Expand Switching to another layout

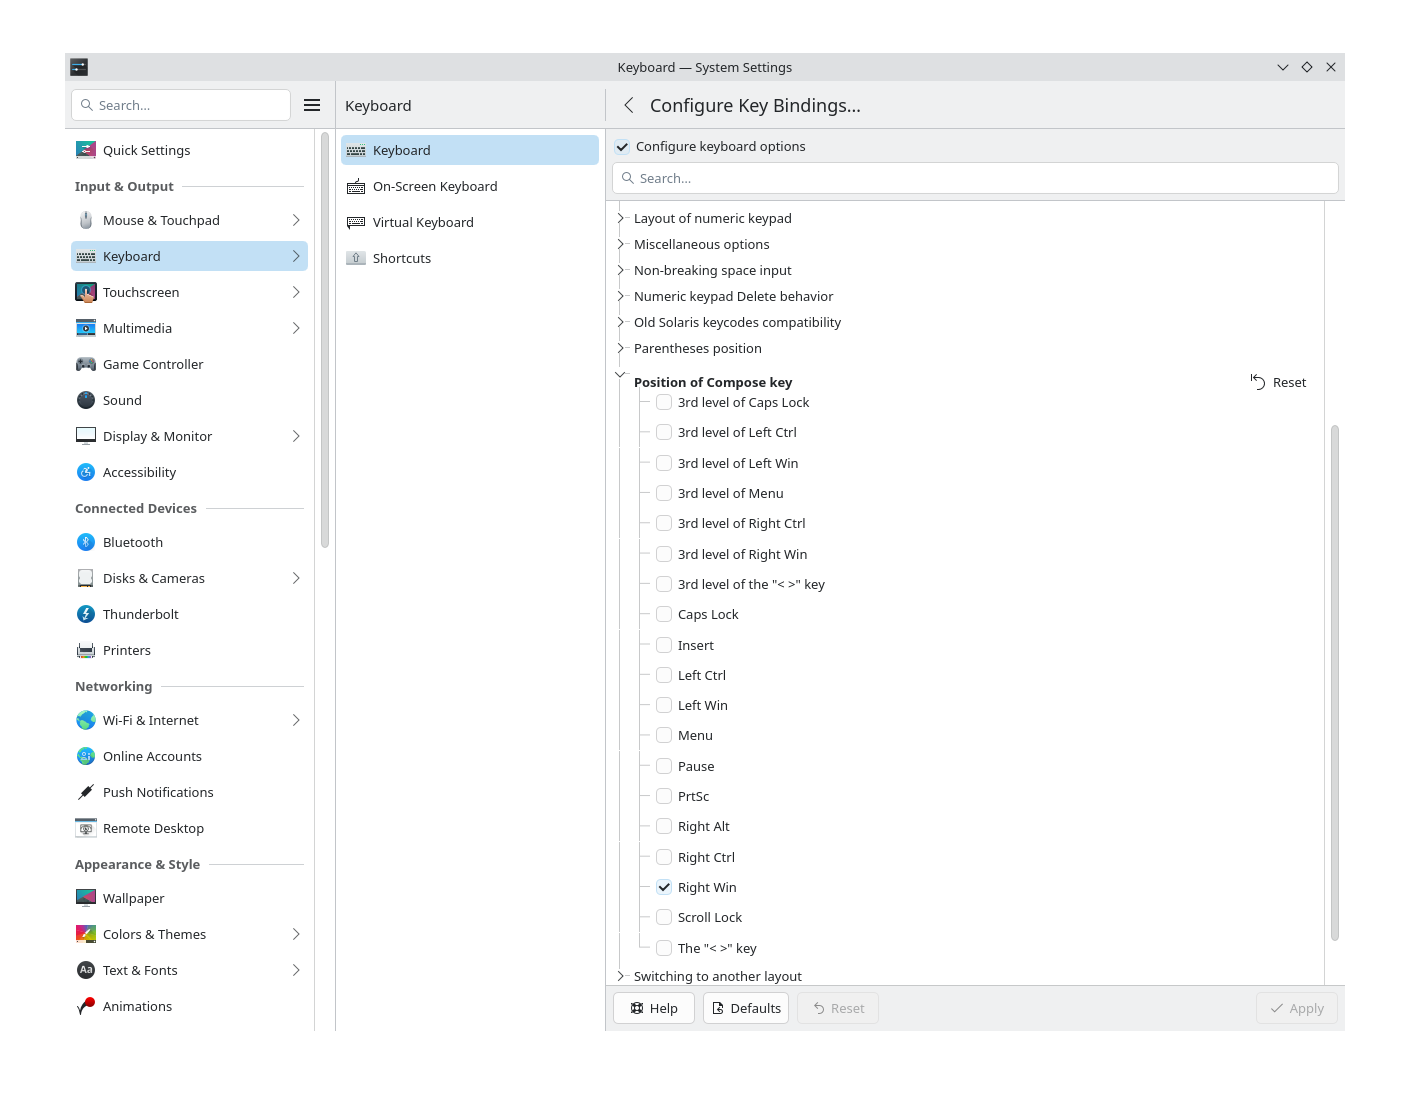pos(620,976)
